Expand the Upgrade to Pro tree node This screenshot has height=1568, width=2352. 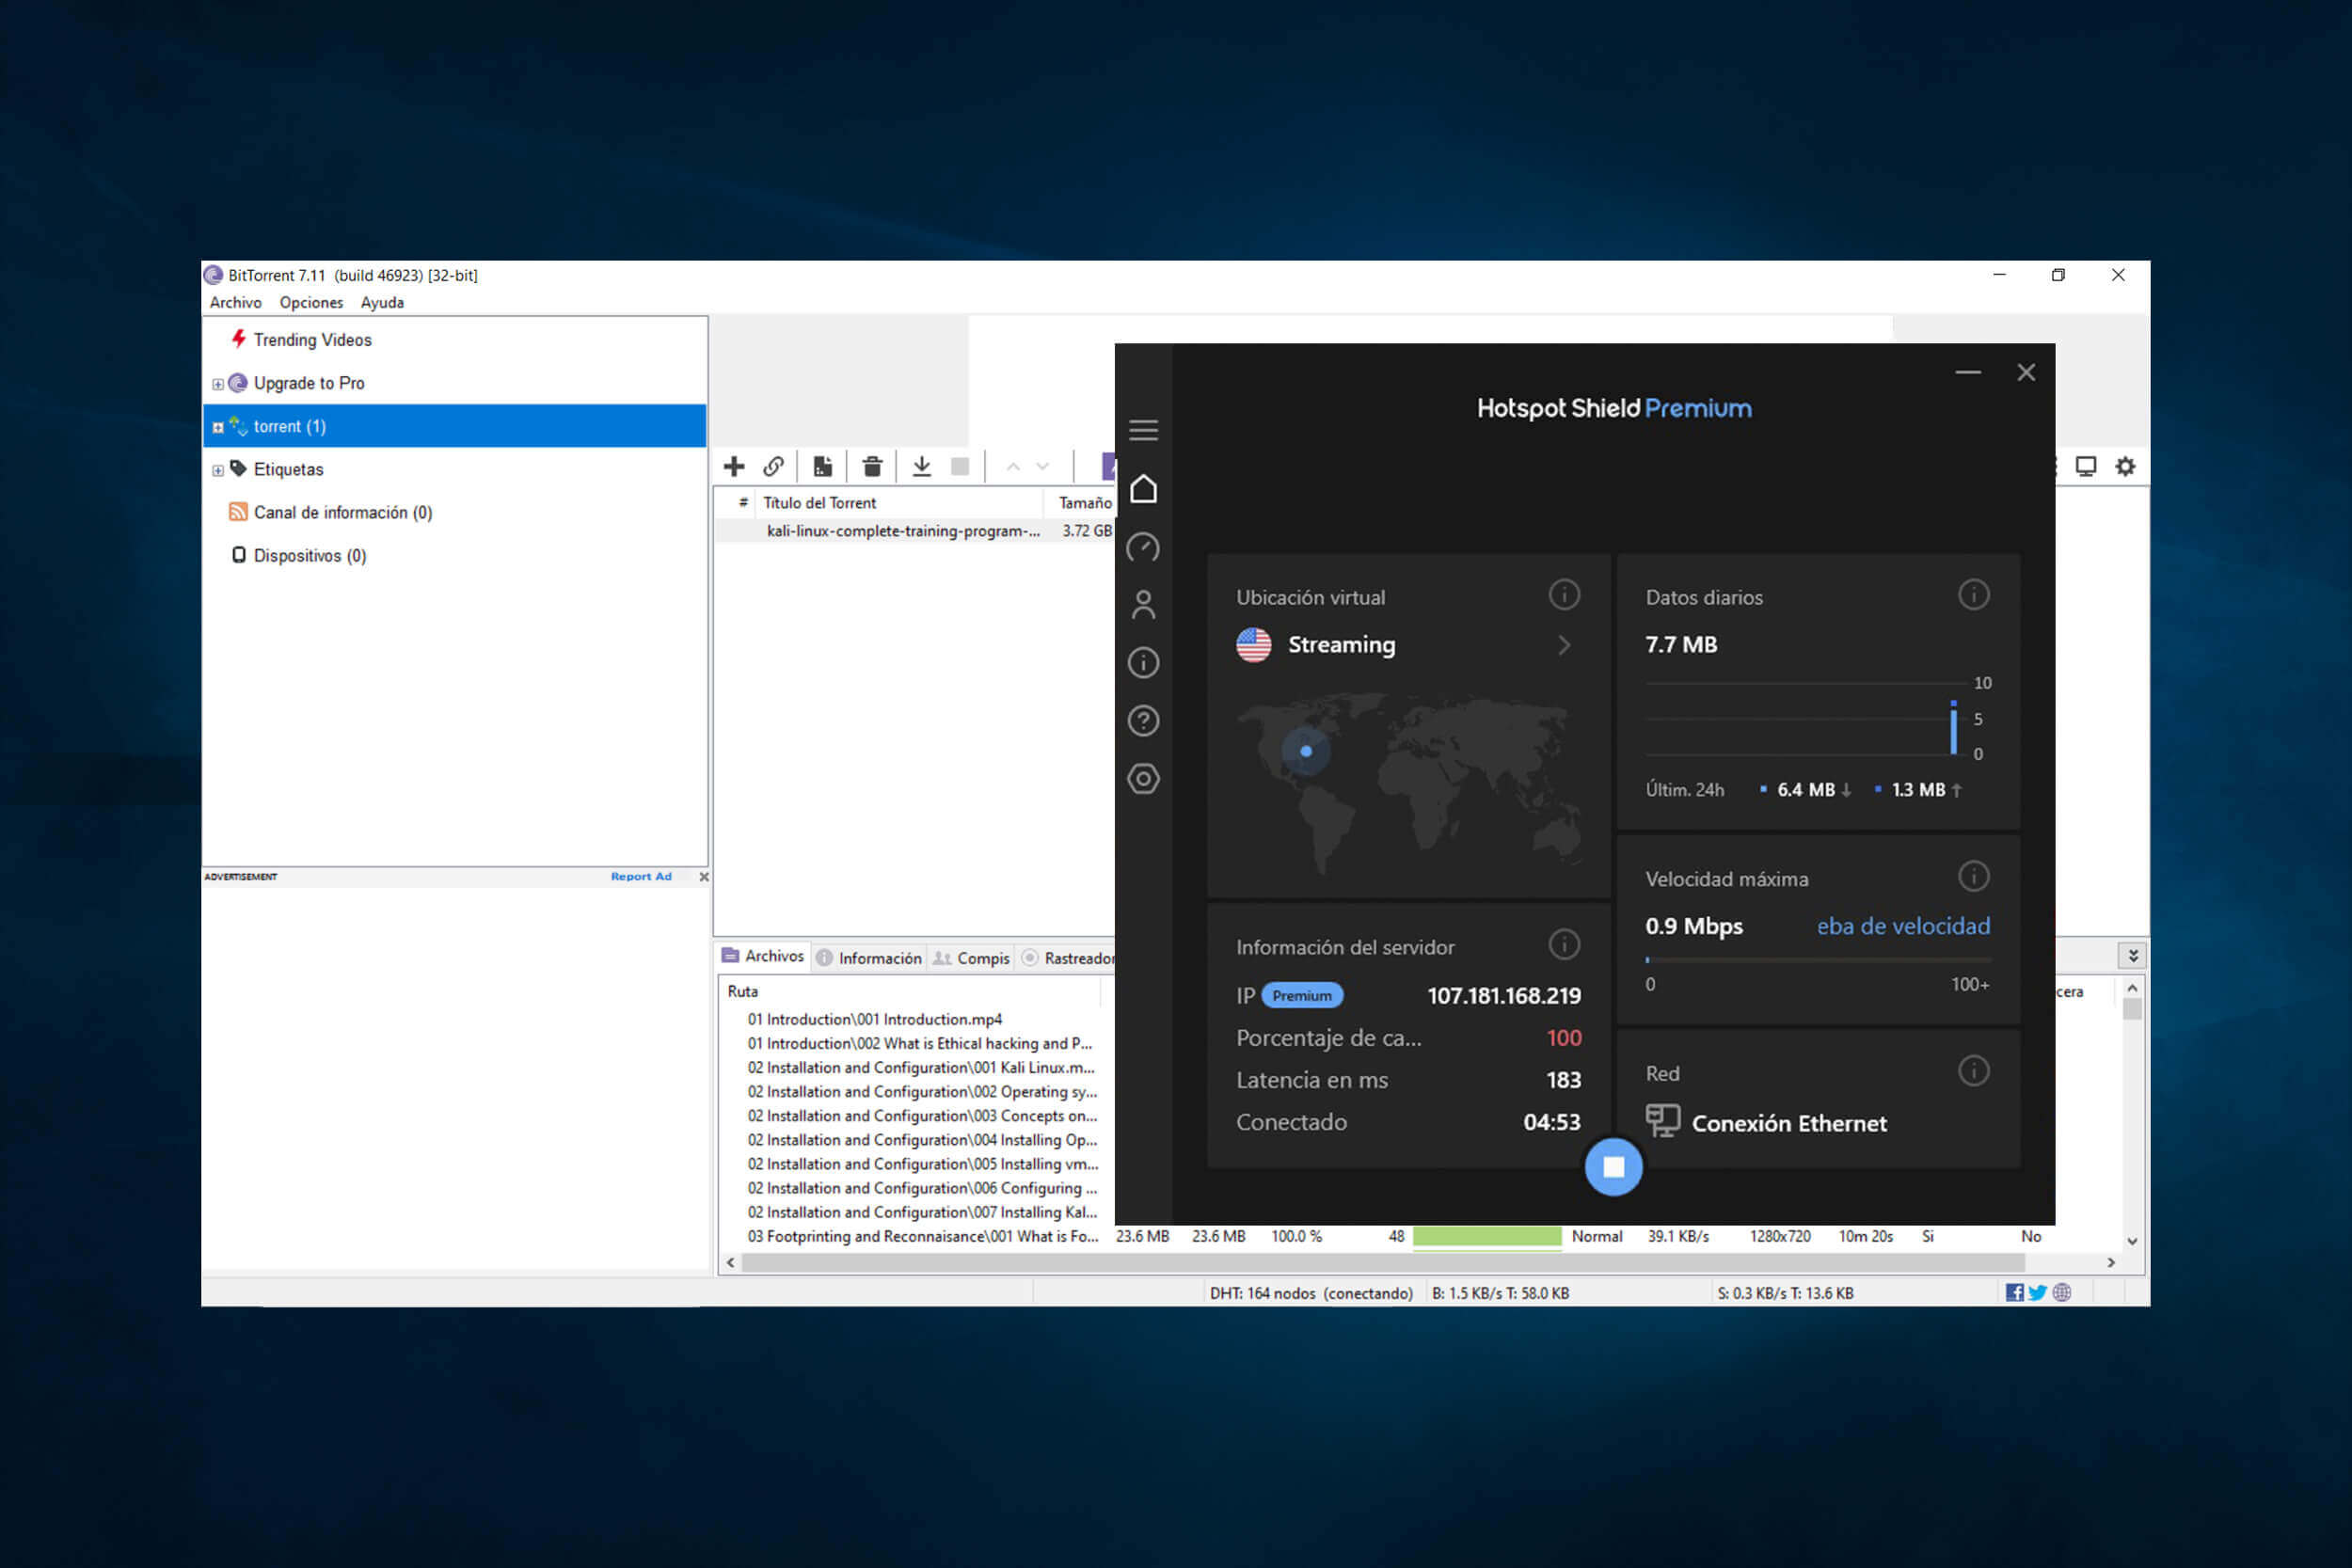click(218, 384)
